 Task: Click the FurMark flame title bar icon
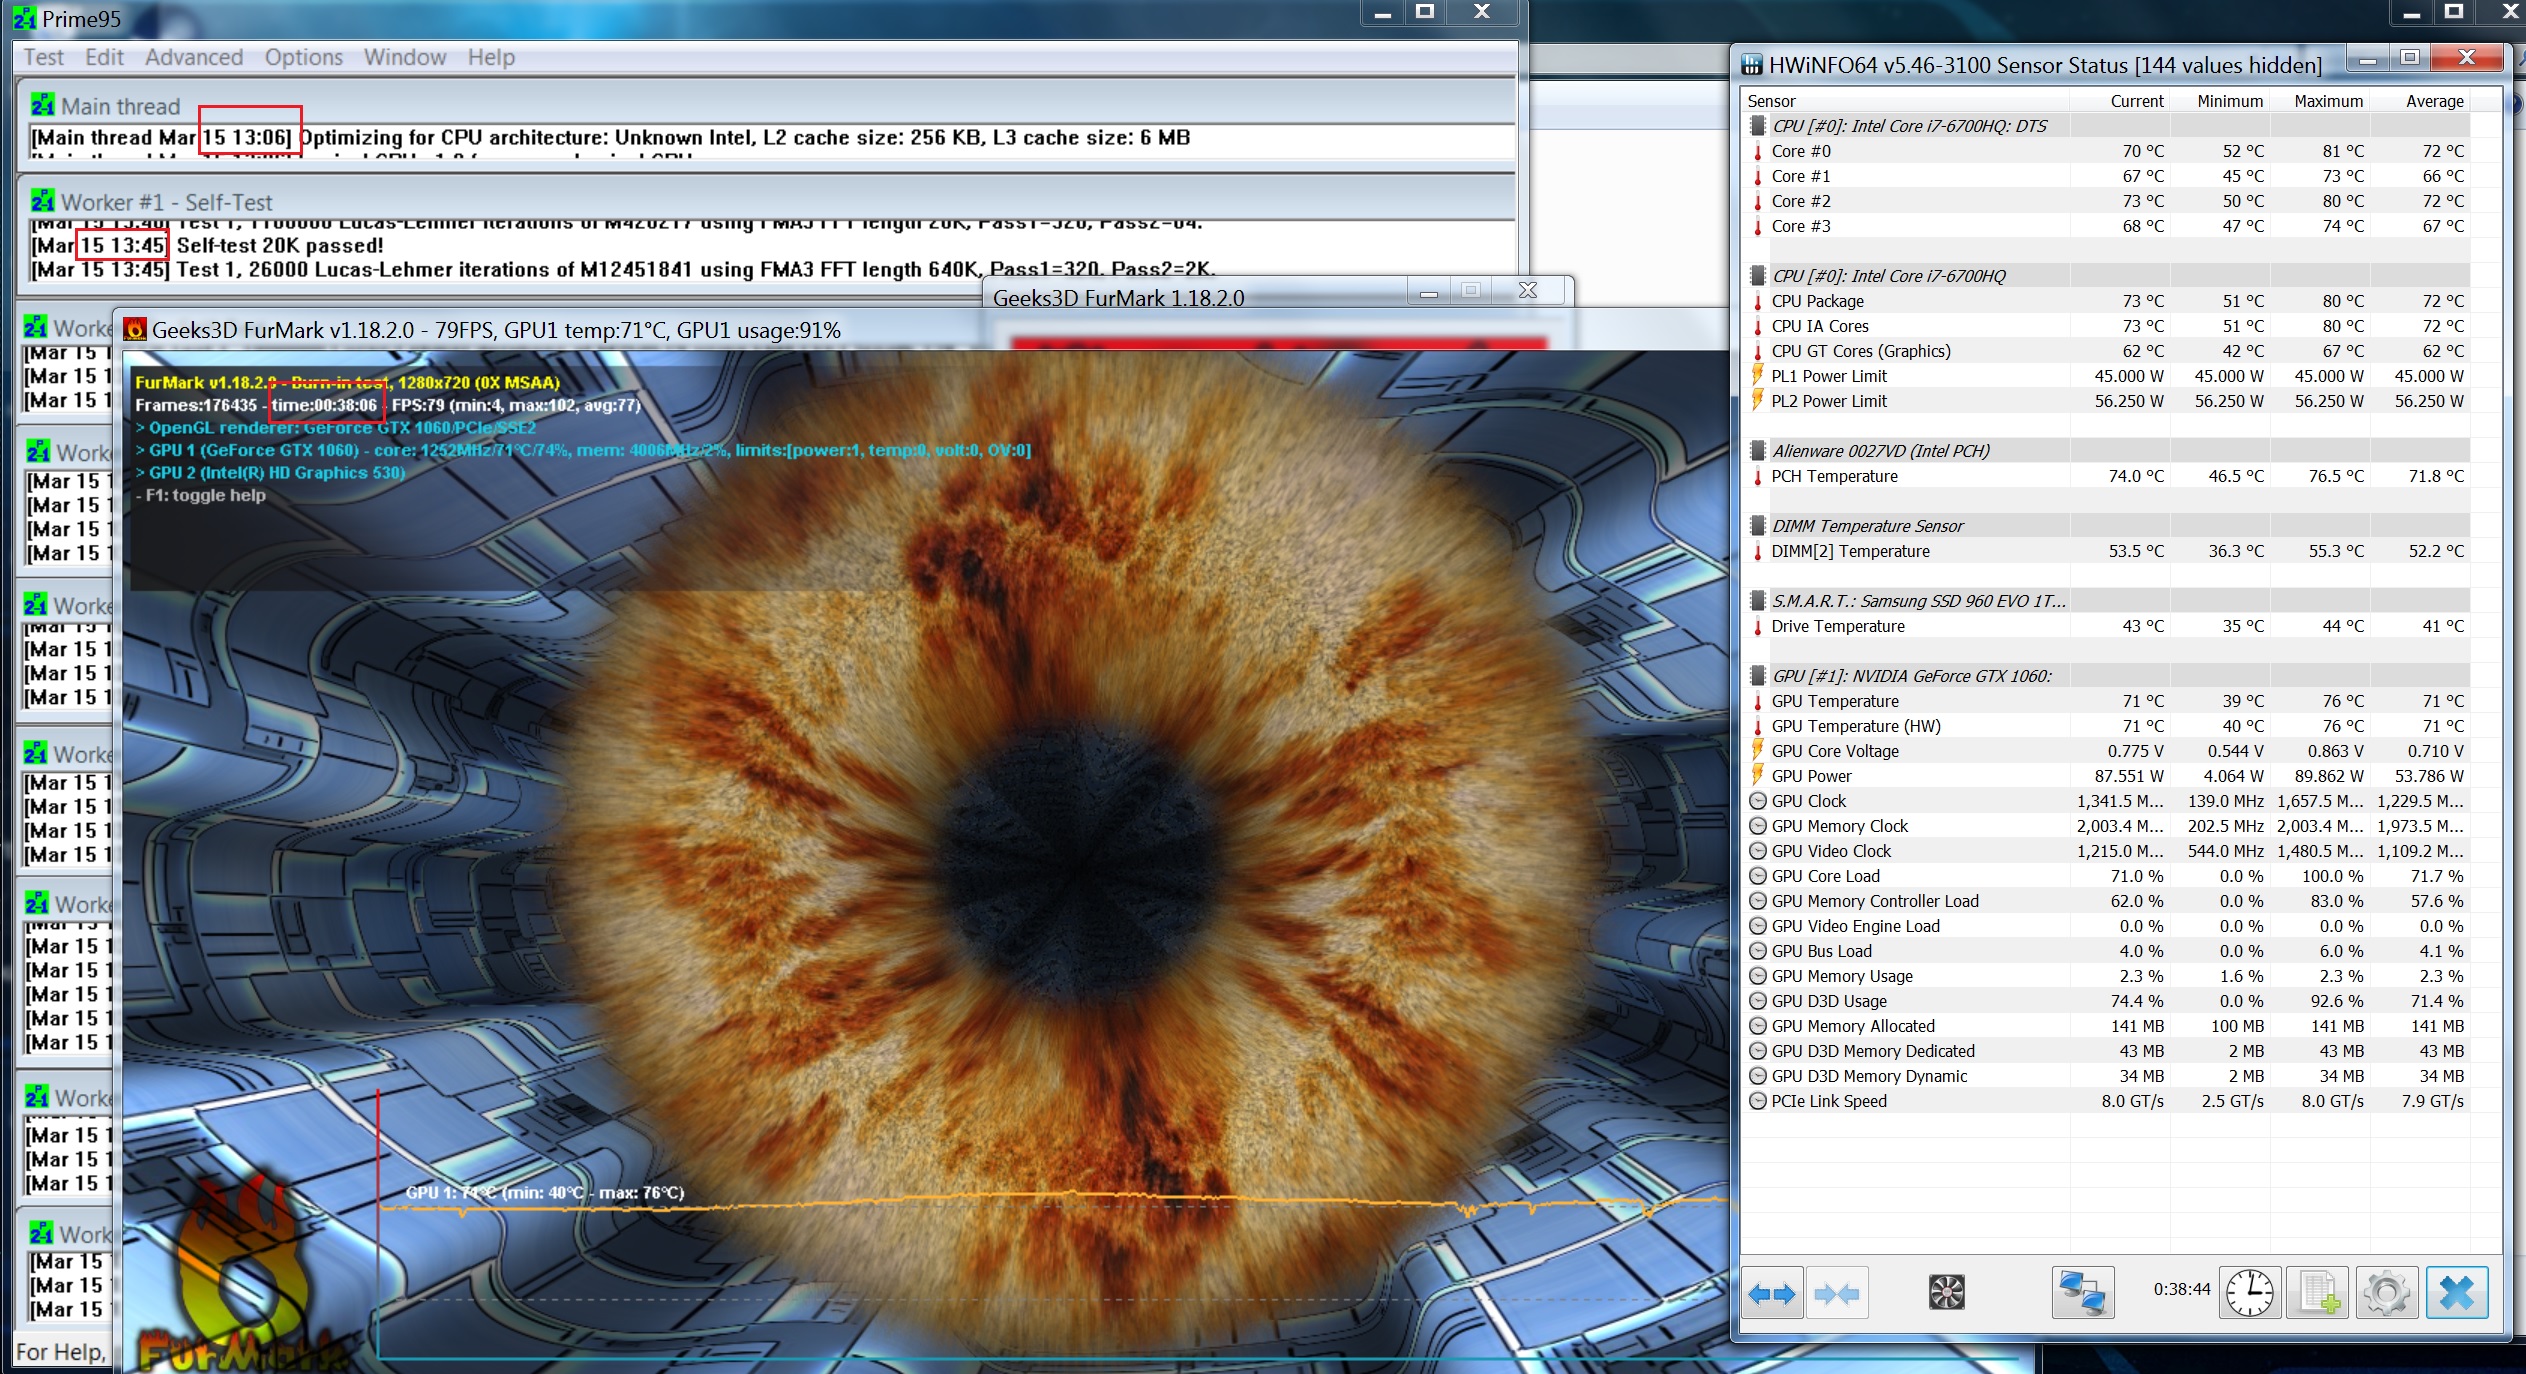[135, 330]
